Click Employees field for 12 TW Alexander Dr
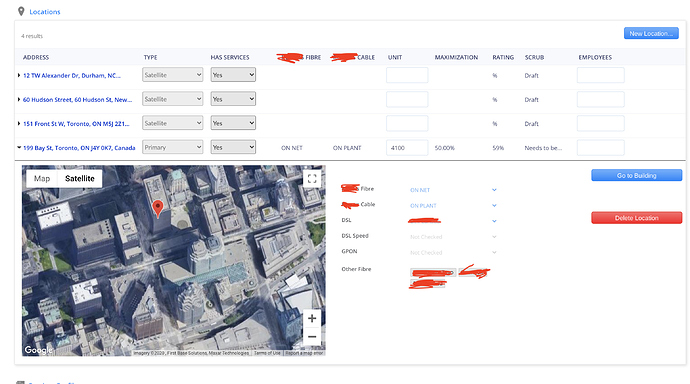The height and width of the screenshot is (384, 690). (x=601, y=75)
